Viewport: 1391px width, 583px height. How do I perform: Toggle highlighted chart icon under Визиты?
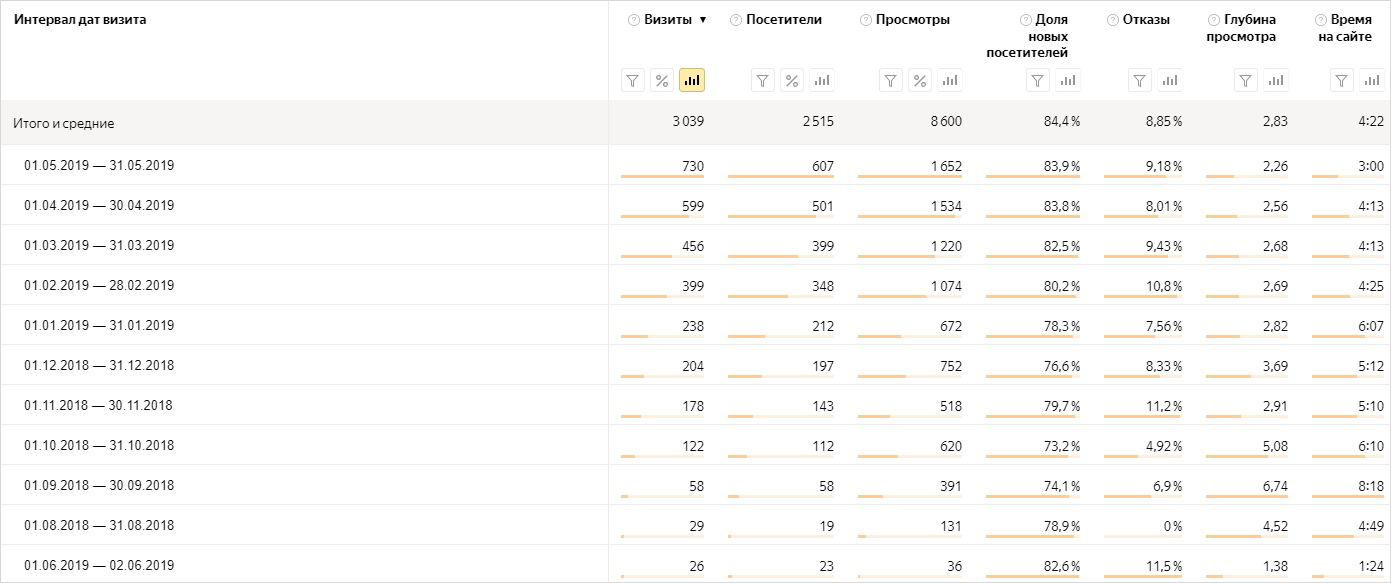click(691, 81)
